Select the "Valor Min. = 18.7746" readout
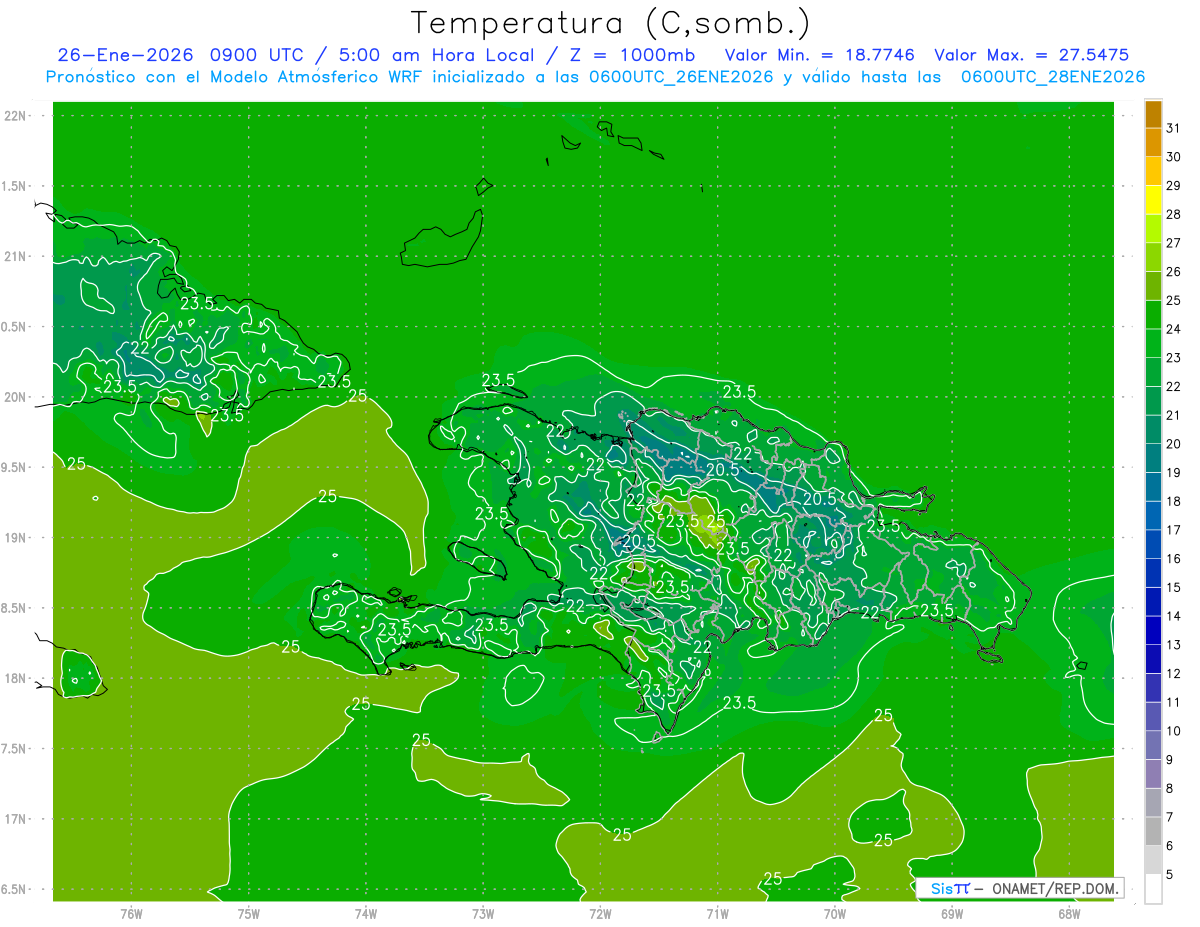 [x=819, y=55]
